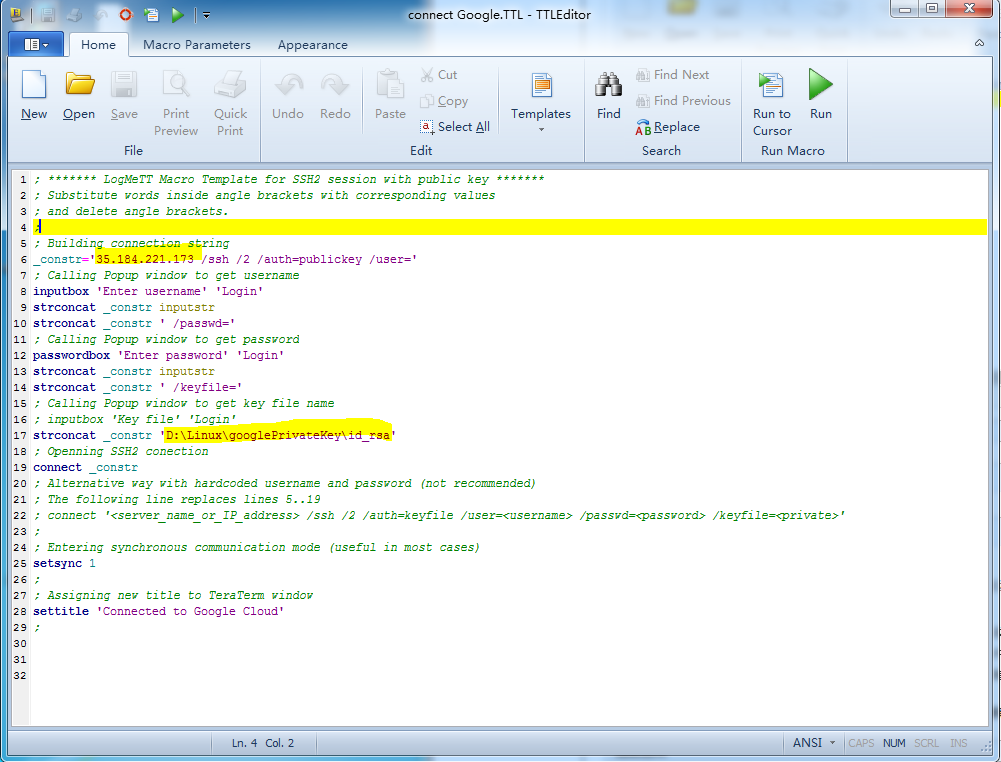The width and height of the screenshot is (1001, 762).
Task: Expand the Templates dropdown
Action: click(541, 102)
